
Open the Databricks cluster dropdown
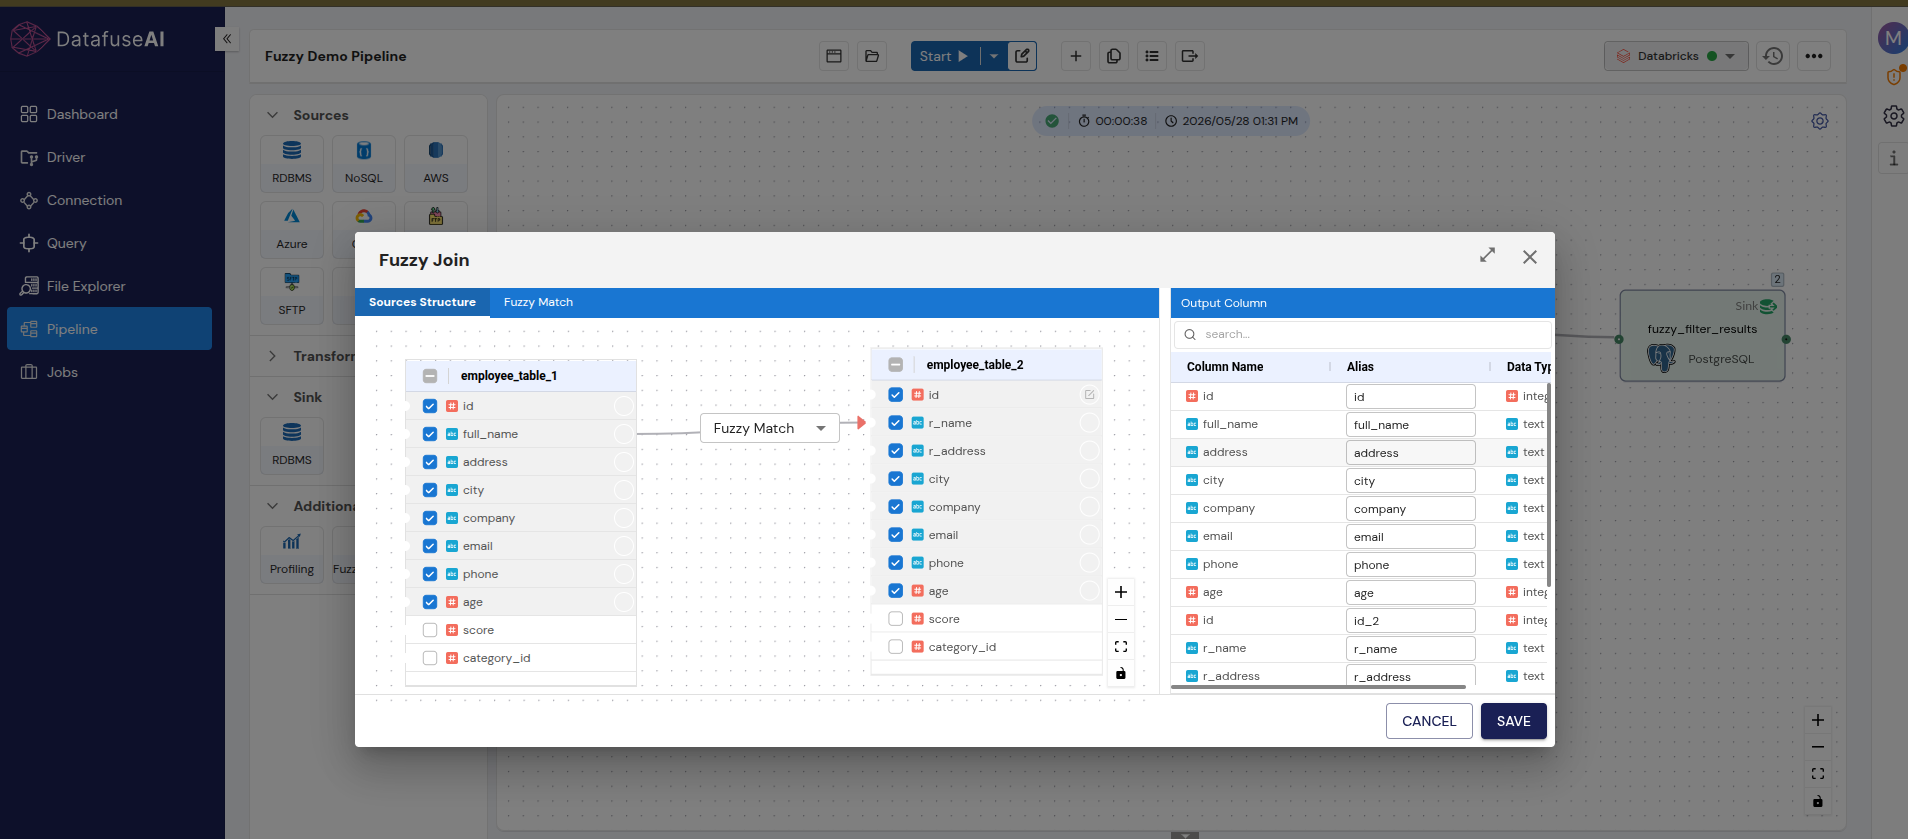1676,56
